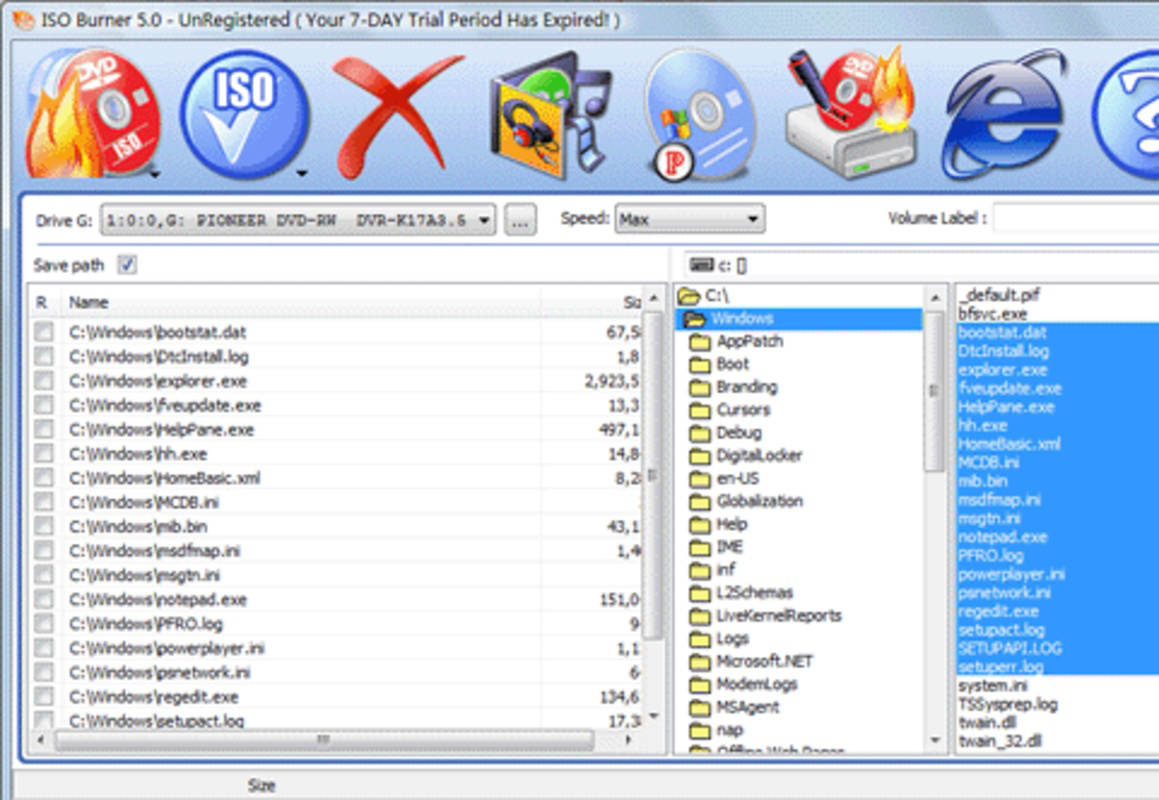Image resolution: width=1159 pixels, height=800 pixels.
Task: Open the Internet Explorer e icon
Action: pos(1005,115)
